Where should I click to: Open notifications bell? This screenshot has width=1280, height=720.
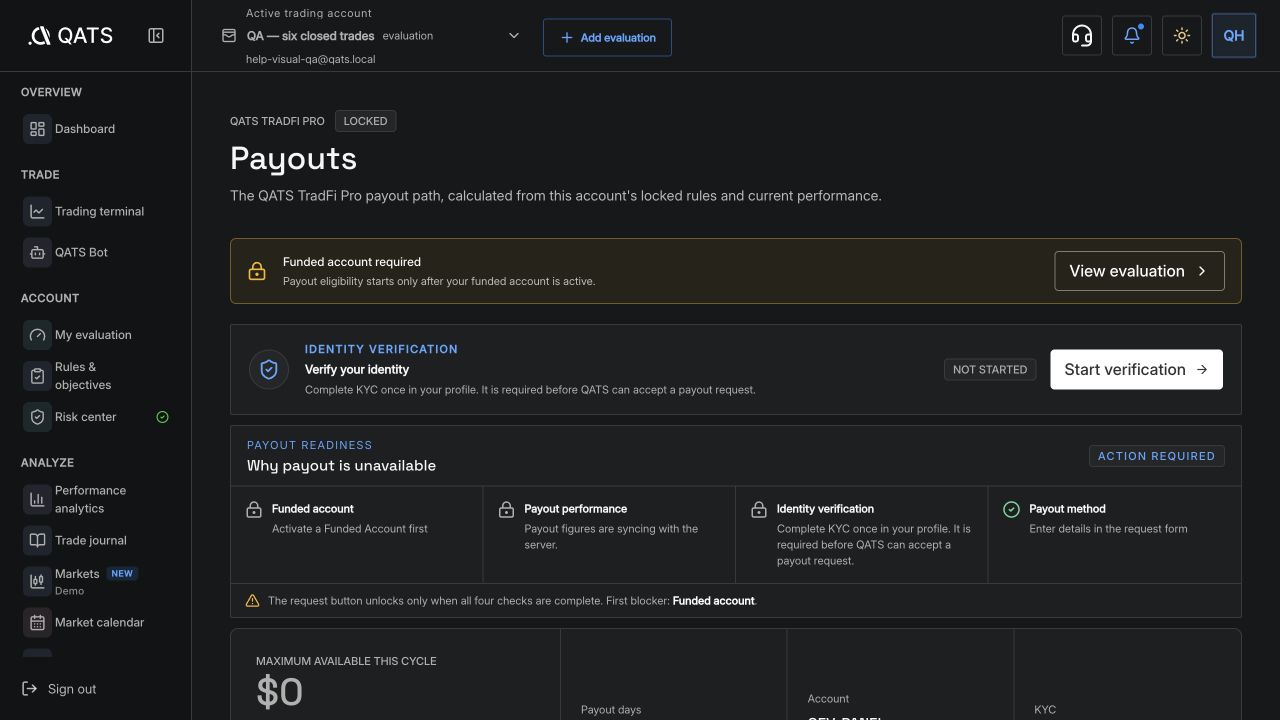coord(1132,36)
